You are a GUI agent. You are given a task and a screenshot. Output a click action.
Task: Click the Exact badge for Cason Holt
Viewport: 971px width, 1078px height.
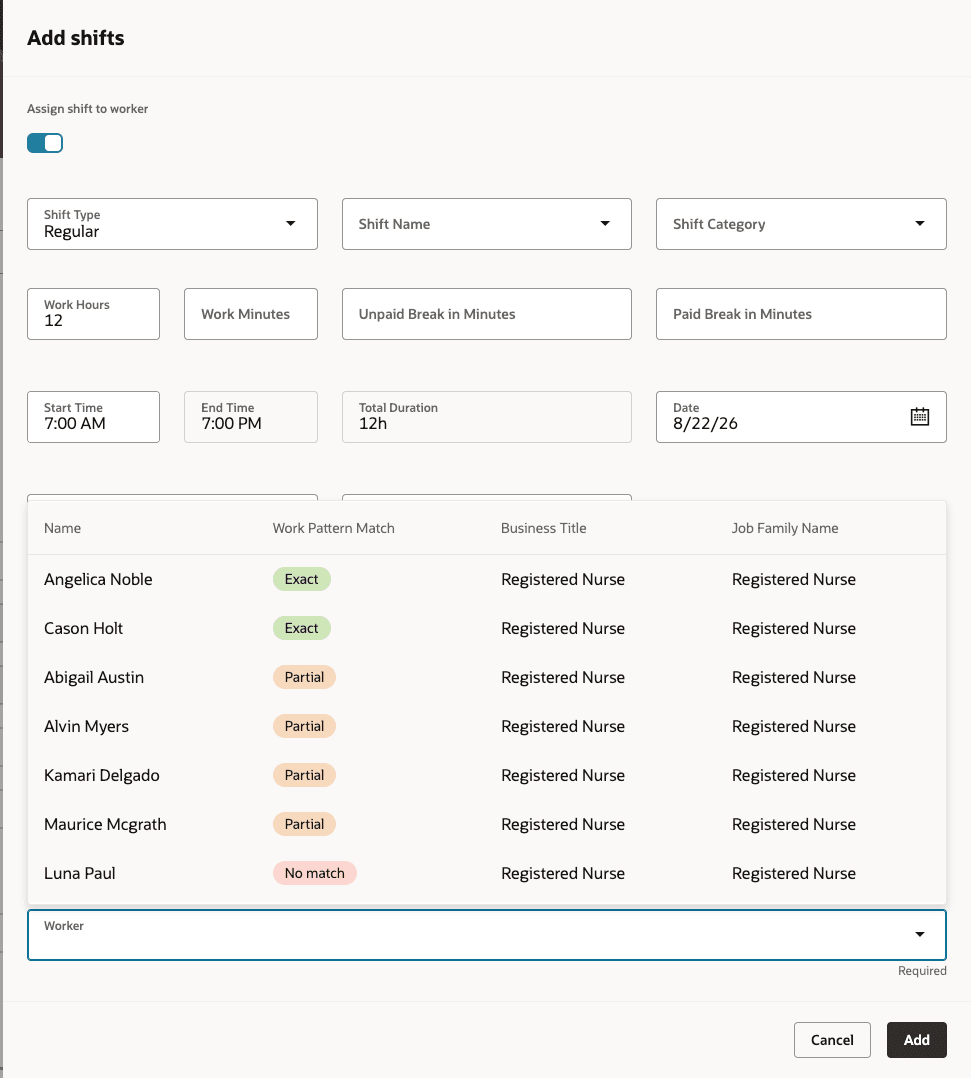click(x=301, y=628)
